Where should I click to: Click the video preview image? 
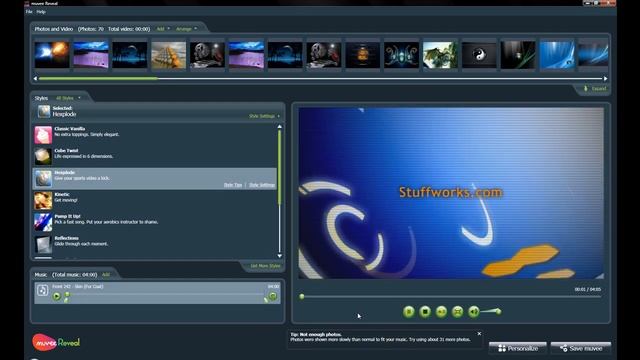[451, 193]
